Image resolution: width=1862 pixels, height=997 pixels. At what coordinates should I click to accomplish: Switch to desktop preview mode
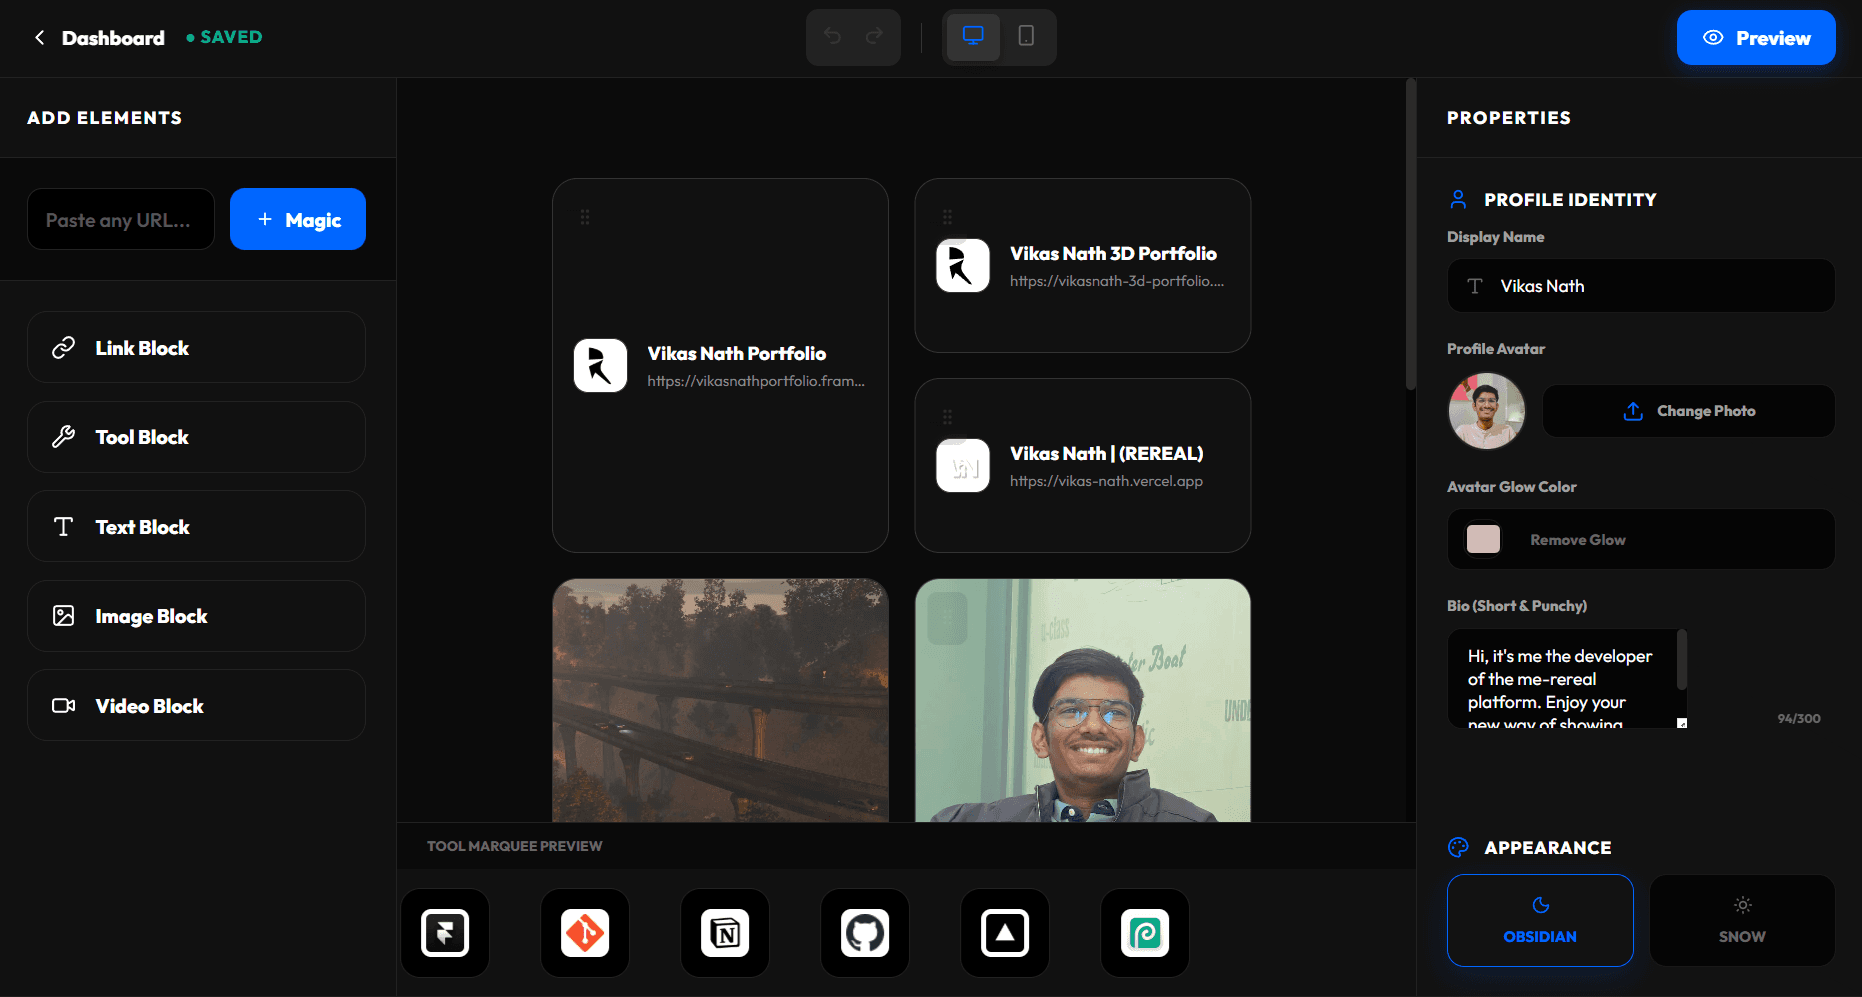(972, 37)
